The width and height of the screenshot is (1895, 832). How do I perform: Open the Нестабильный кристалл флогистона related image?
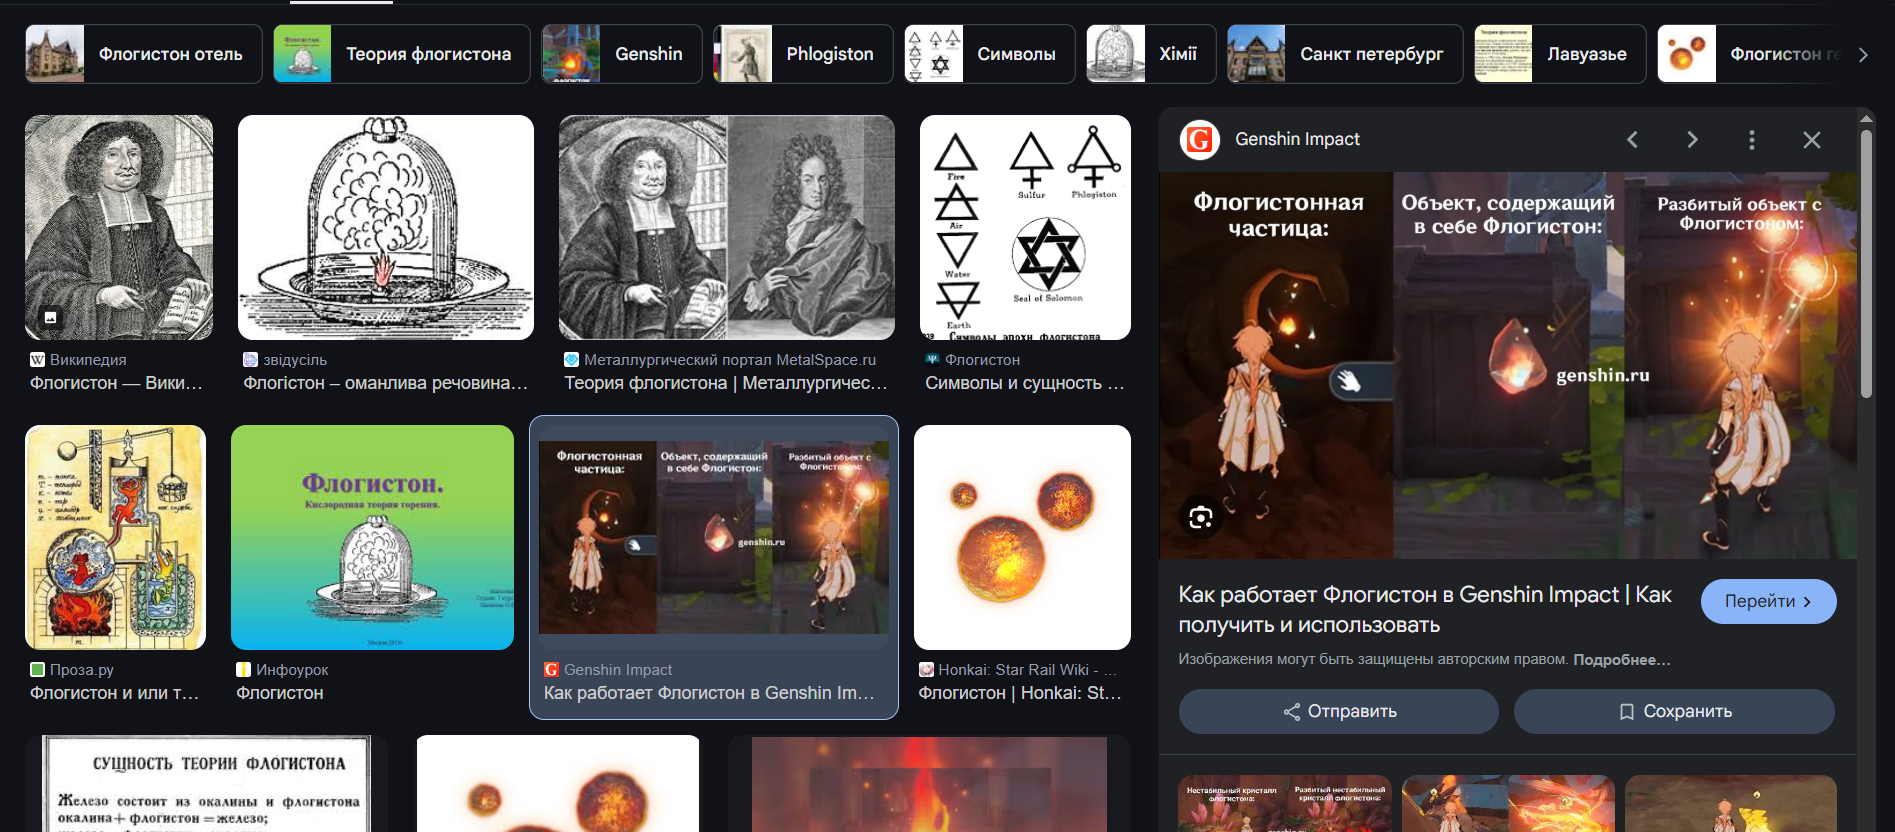pos(1284,804)
